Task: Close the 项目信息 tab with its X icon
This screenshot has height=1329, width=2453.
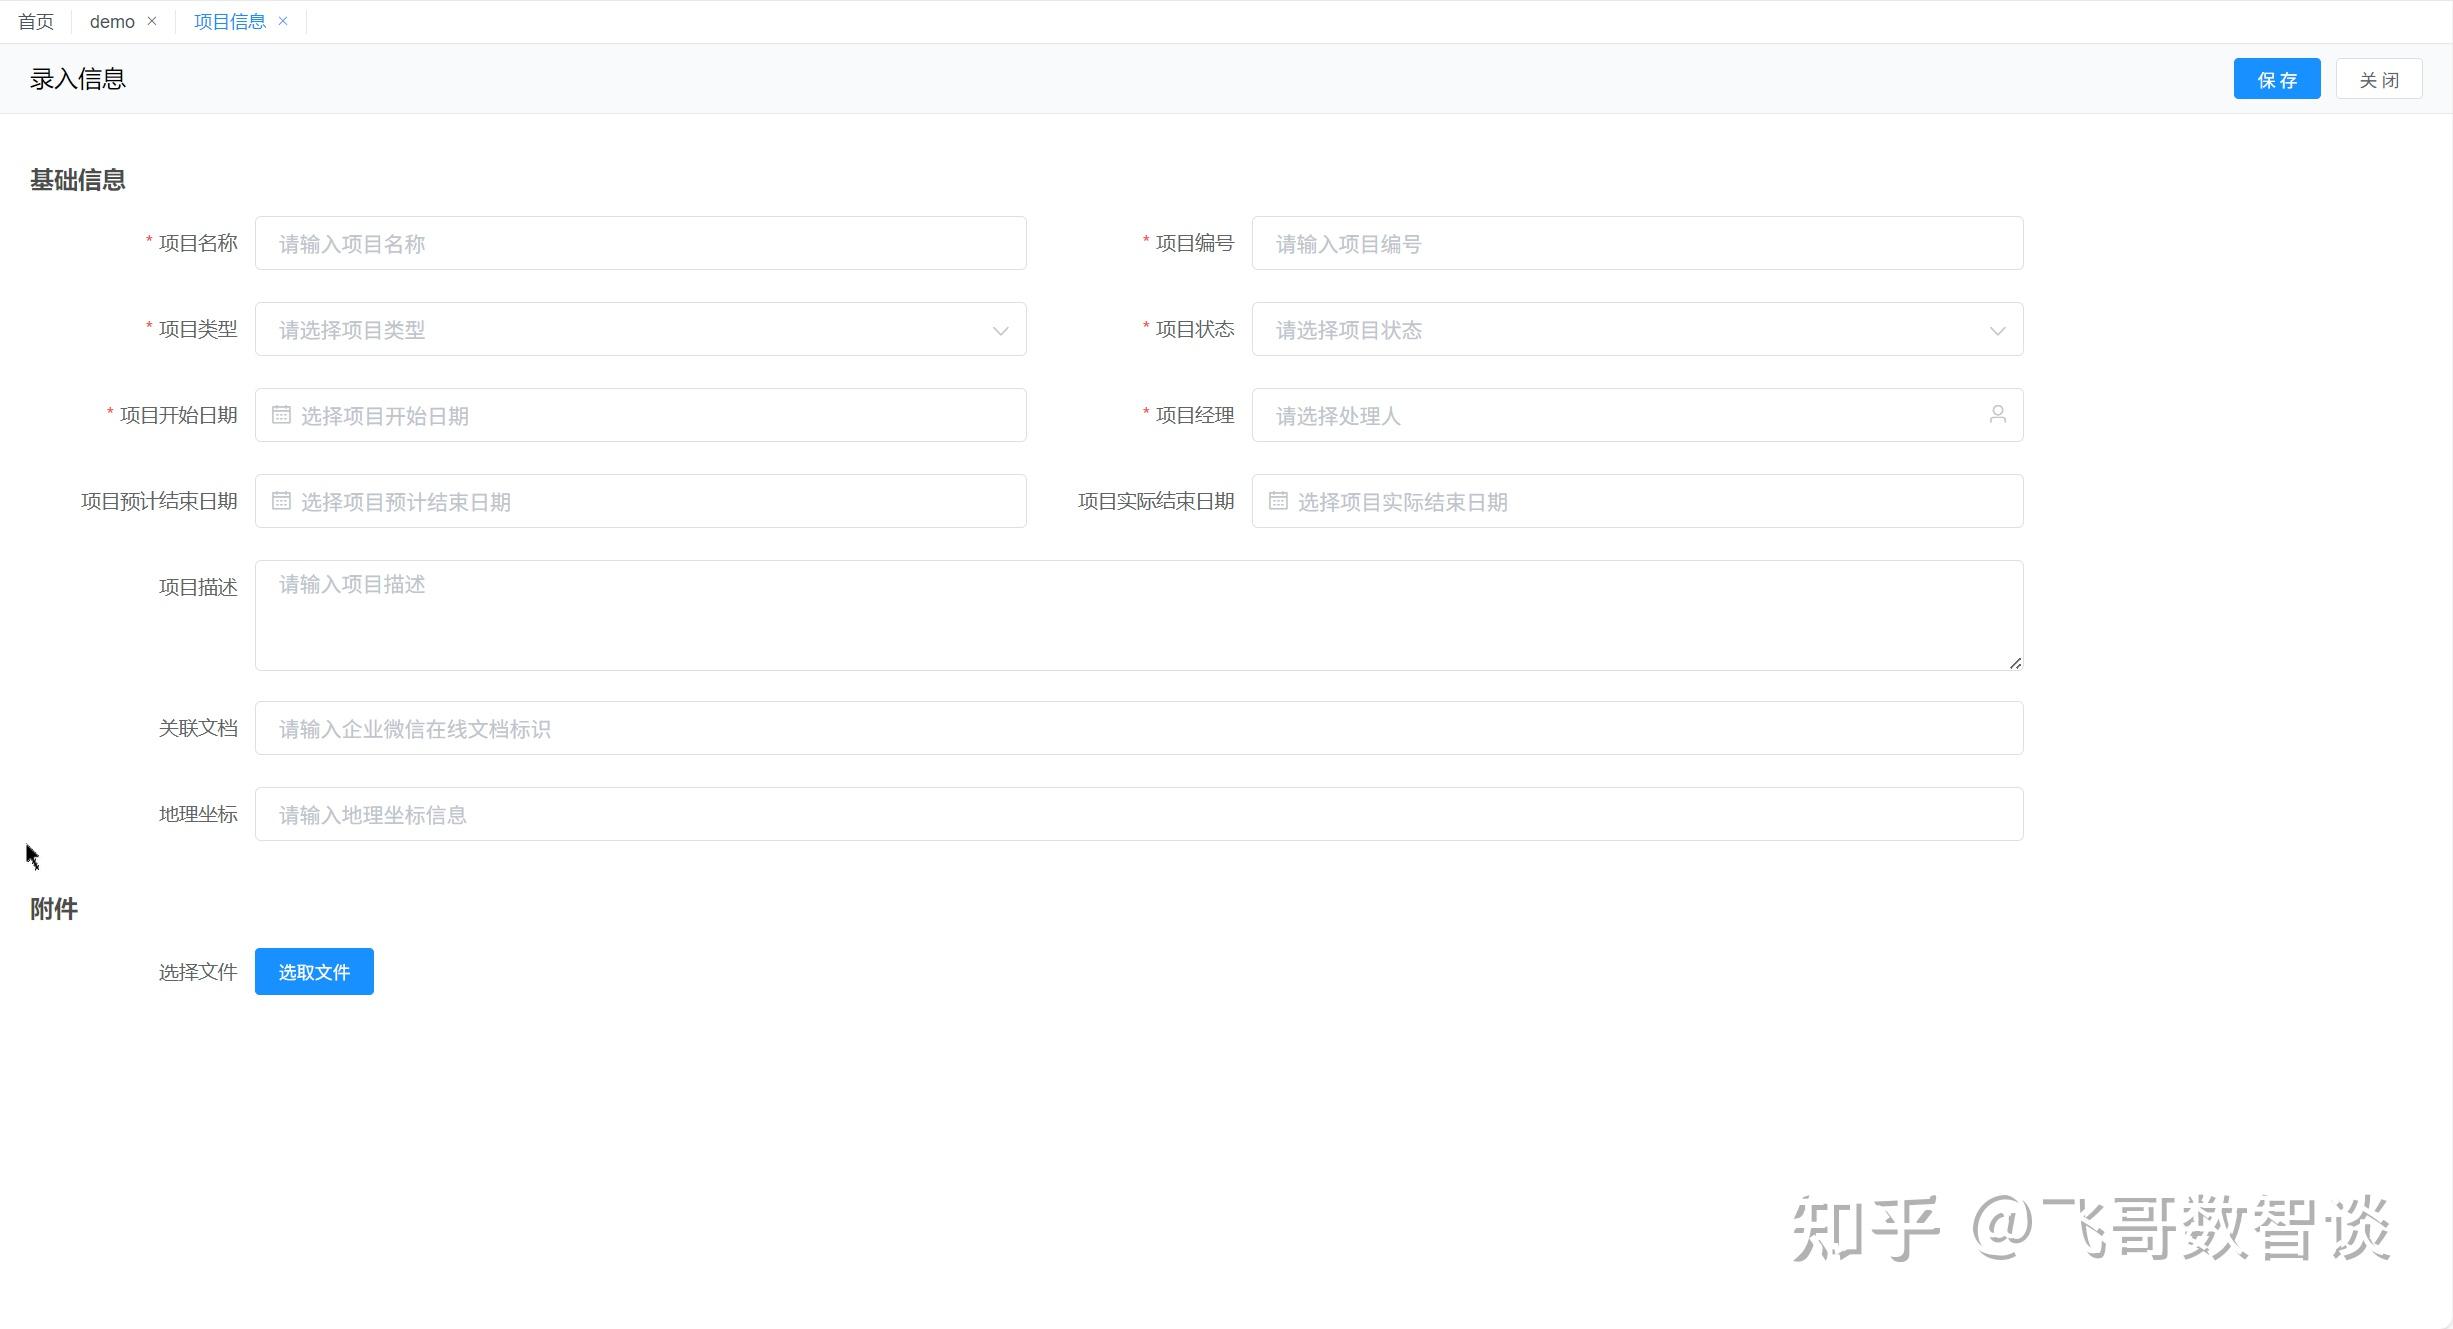Action: 283,21
